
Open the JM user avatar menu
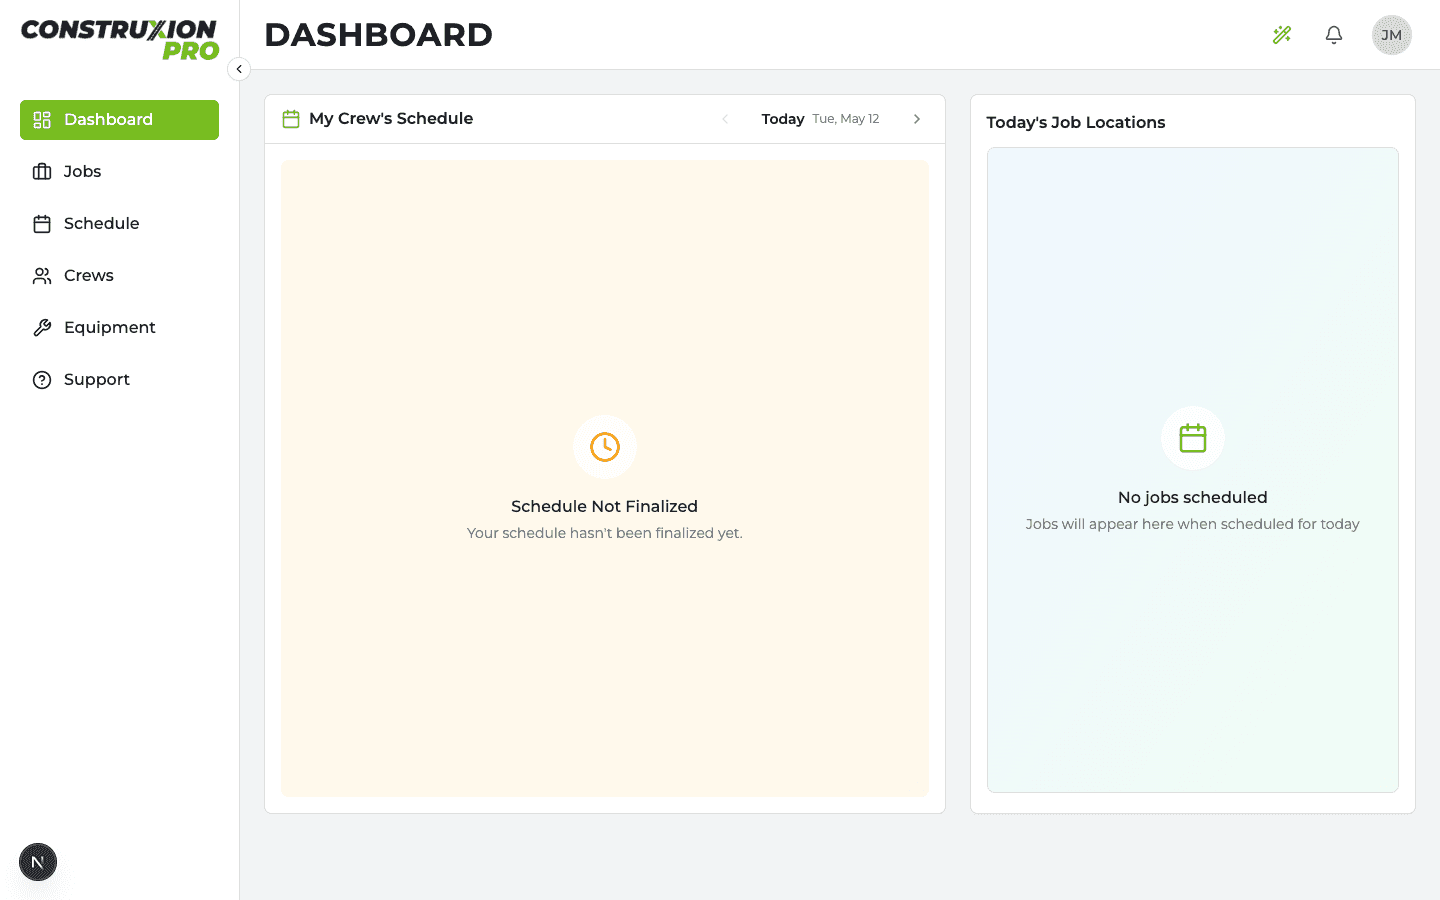pos(1392,35)
